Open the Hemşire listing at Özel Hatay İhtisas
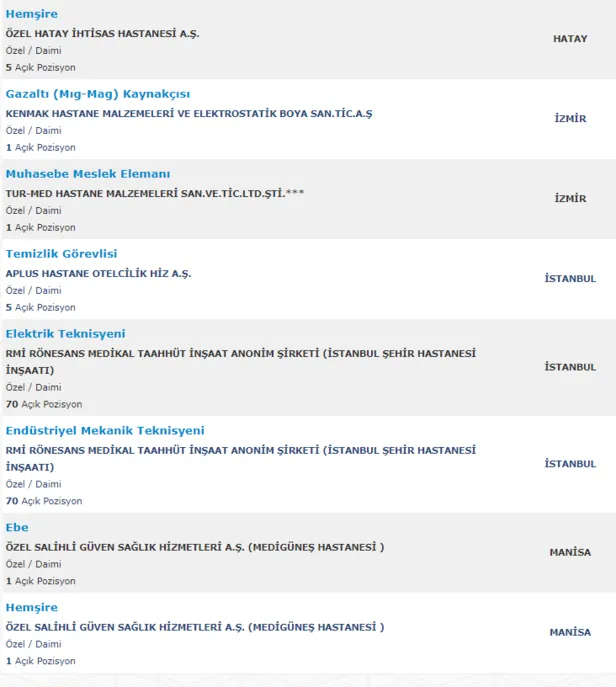This screenshot has height=687, width=616. tap(31, 14)
